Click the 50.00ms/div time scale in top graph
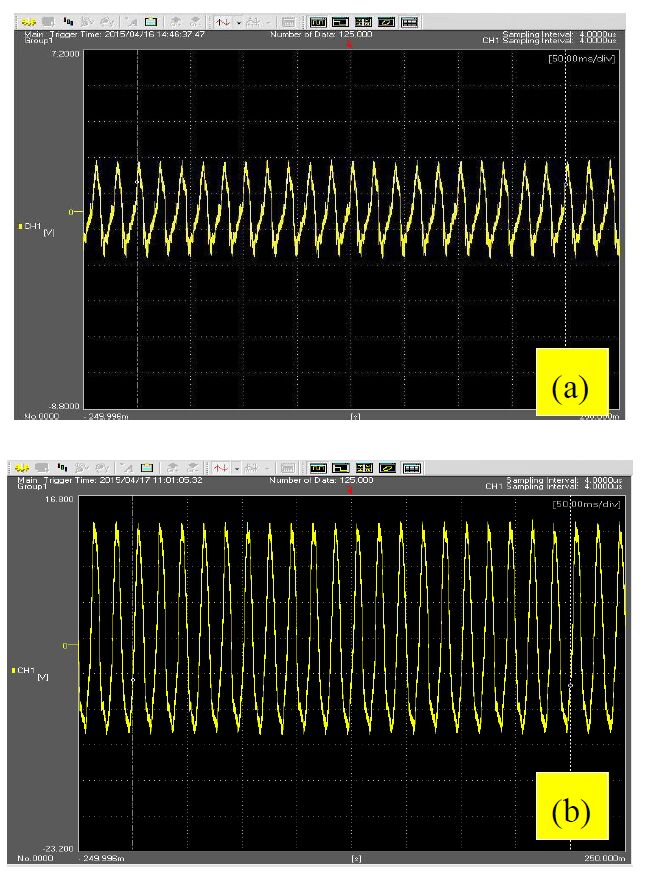Viewport: 645px width, 874px height. click(x=583, y=59)
